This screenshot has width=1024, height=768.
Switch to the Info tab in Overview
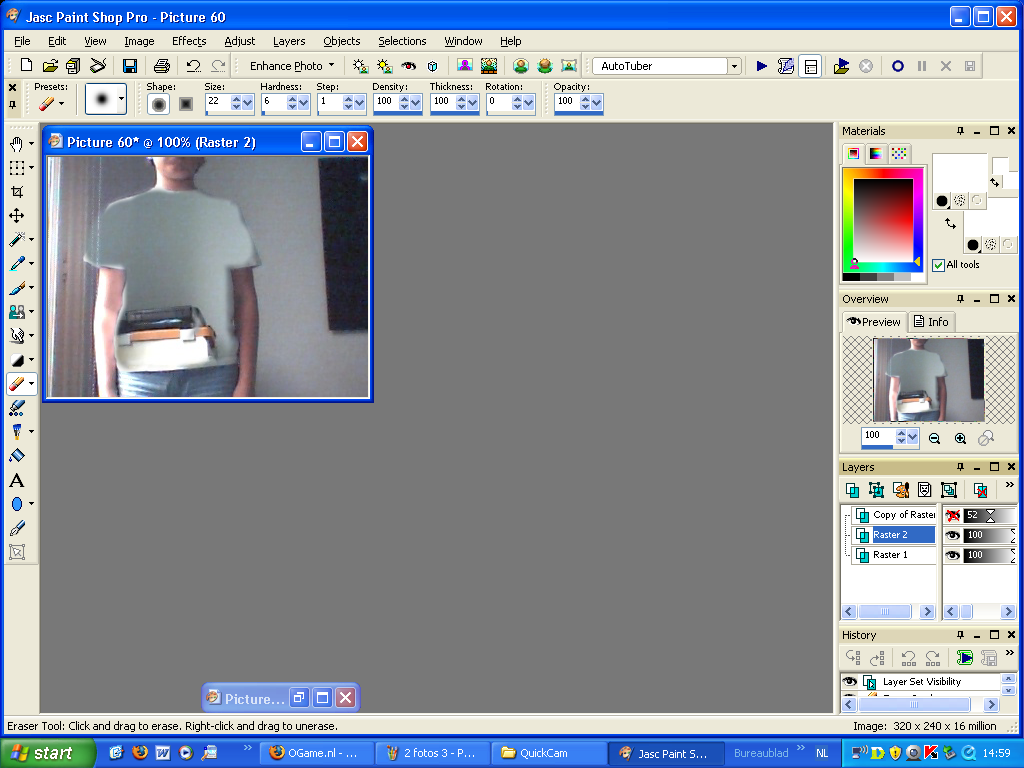click(932, 321)
